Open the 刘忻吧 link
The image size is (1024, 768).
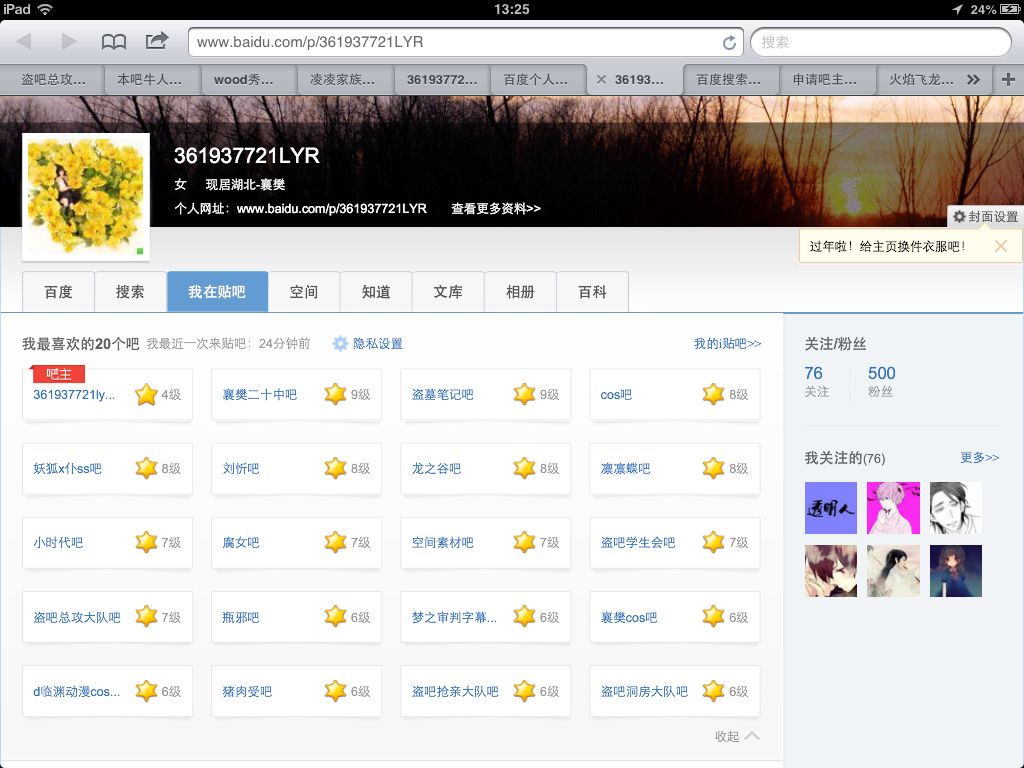point(240,468)
